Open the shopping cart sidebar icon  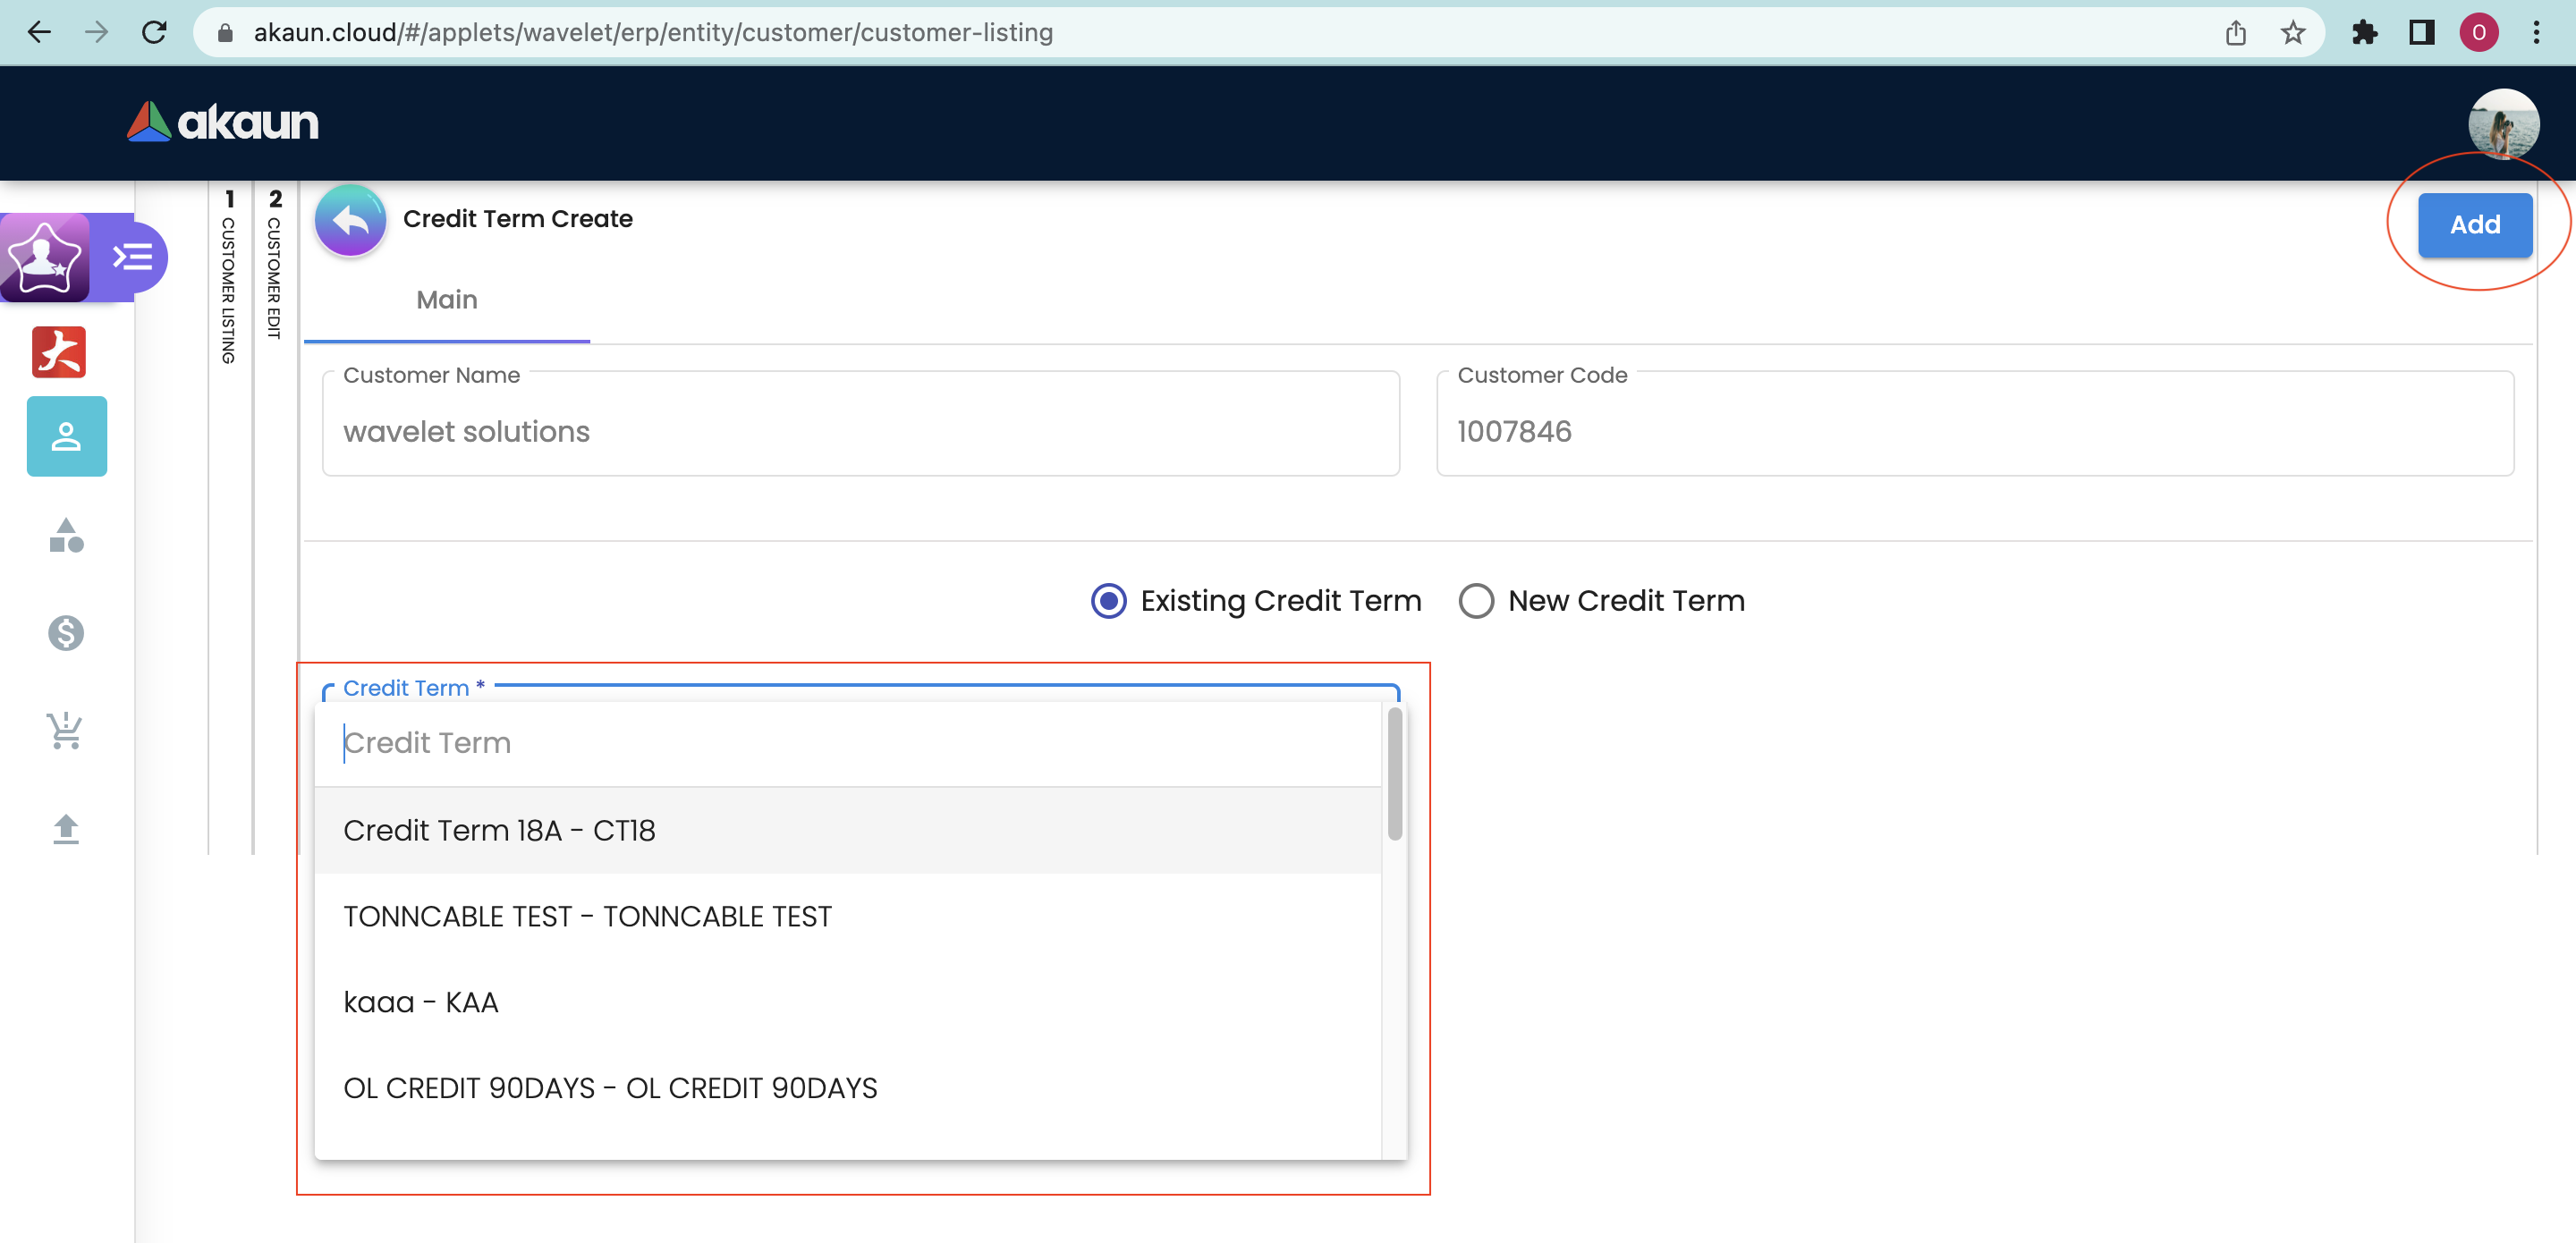pos(66,730)
